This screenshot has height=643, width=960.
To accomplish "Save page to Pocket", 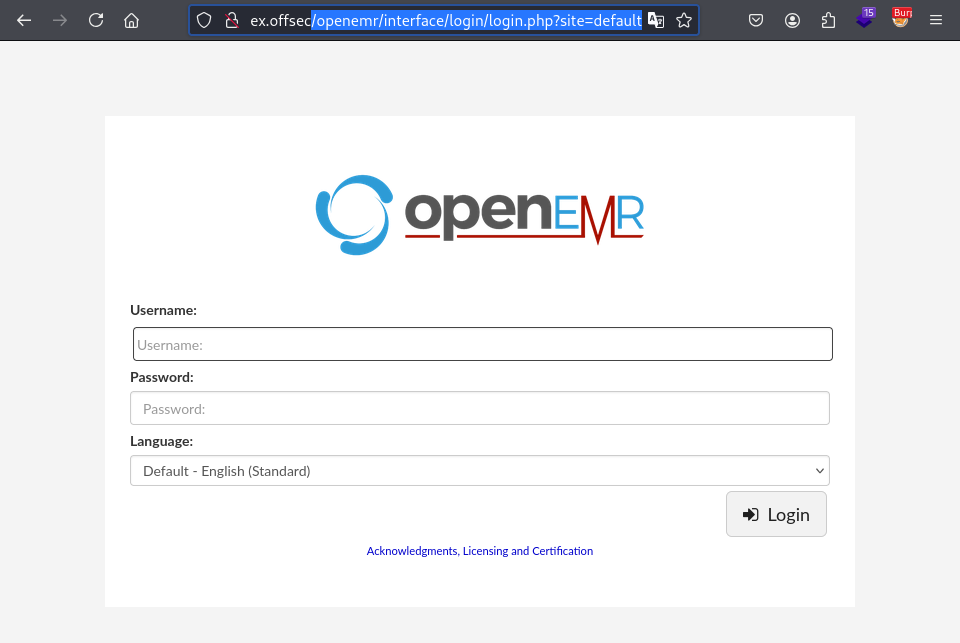I will (756, 20).
